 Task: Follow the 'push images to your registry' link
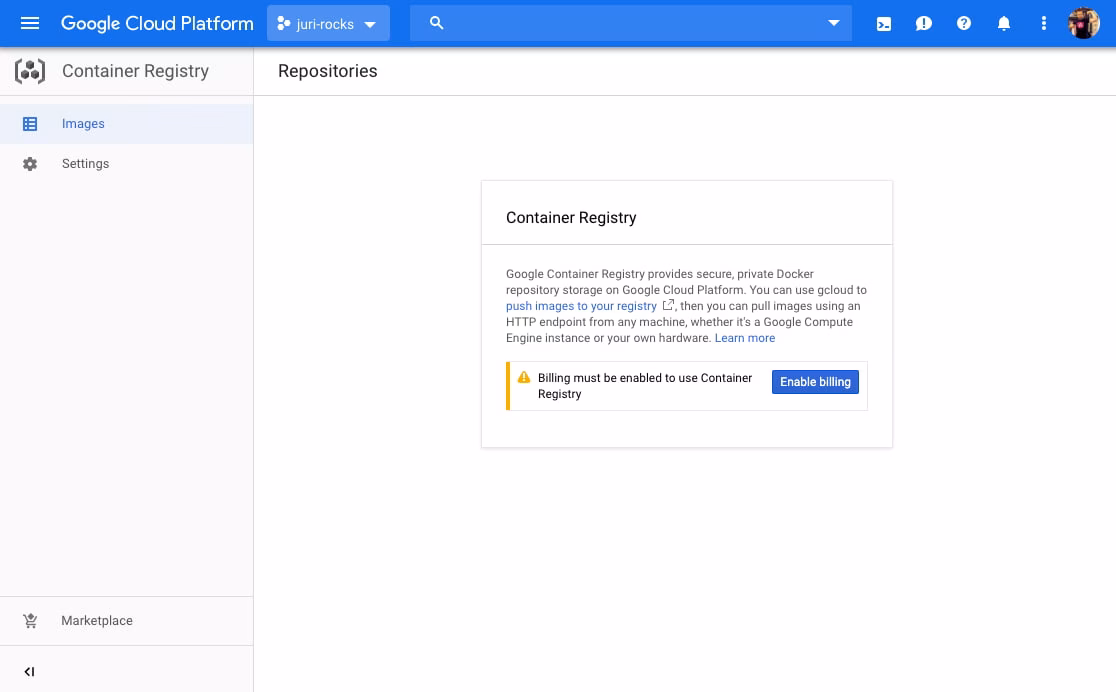click(581, 306)
